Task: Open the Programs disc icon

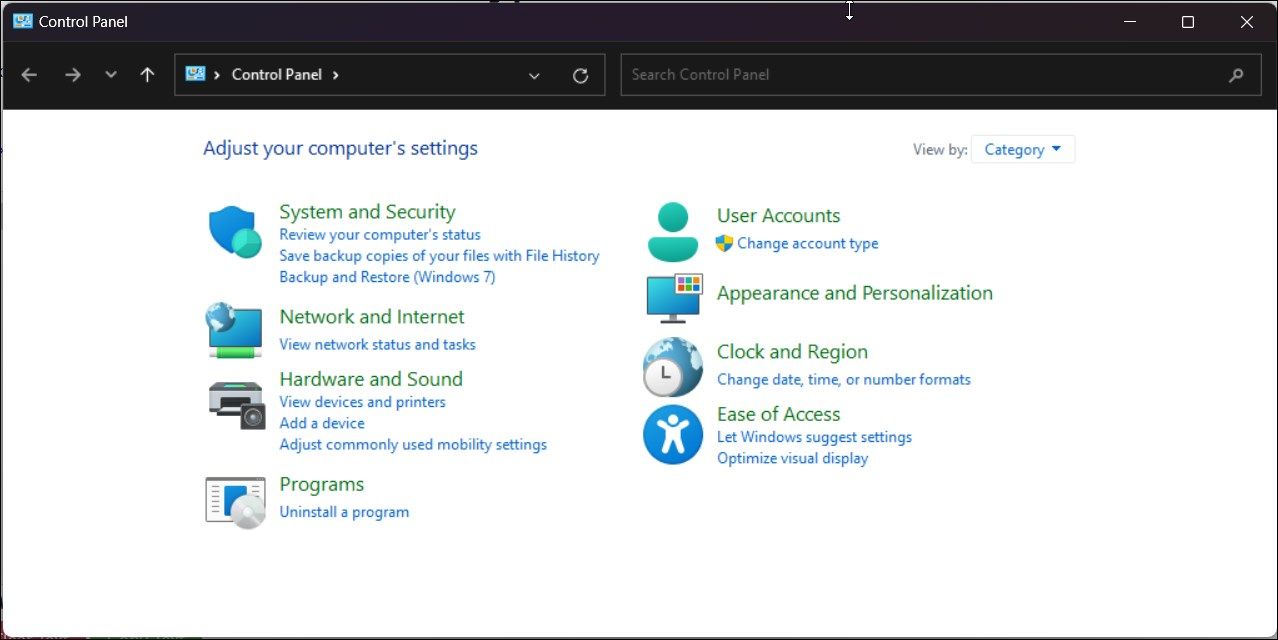Action: point(236,502)
